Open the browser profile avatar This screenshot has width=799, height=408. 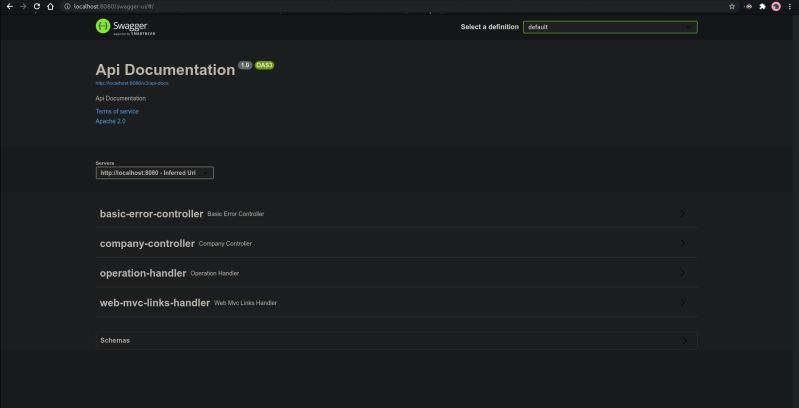click(776, 7)
